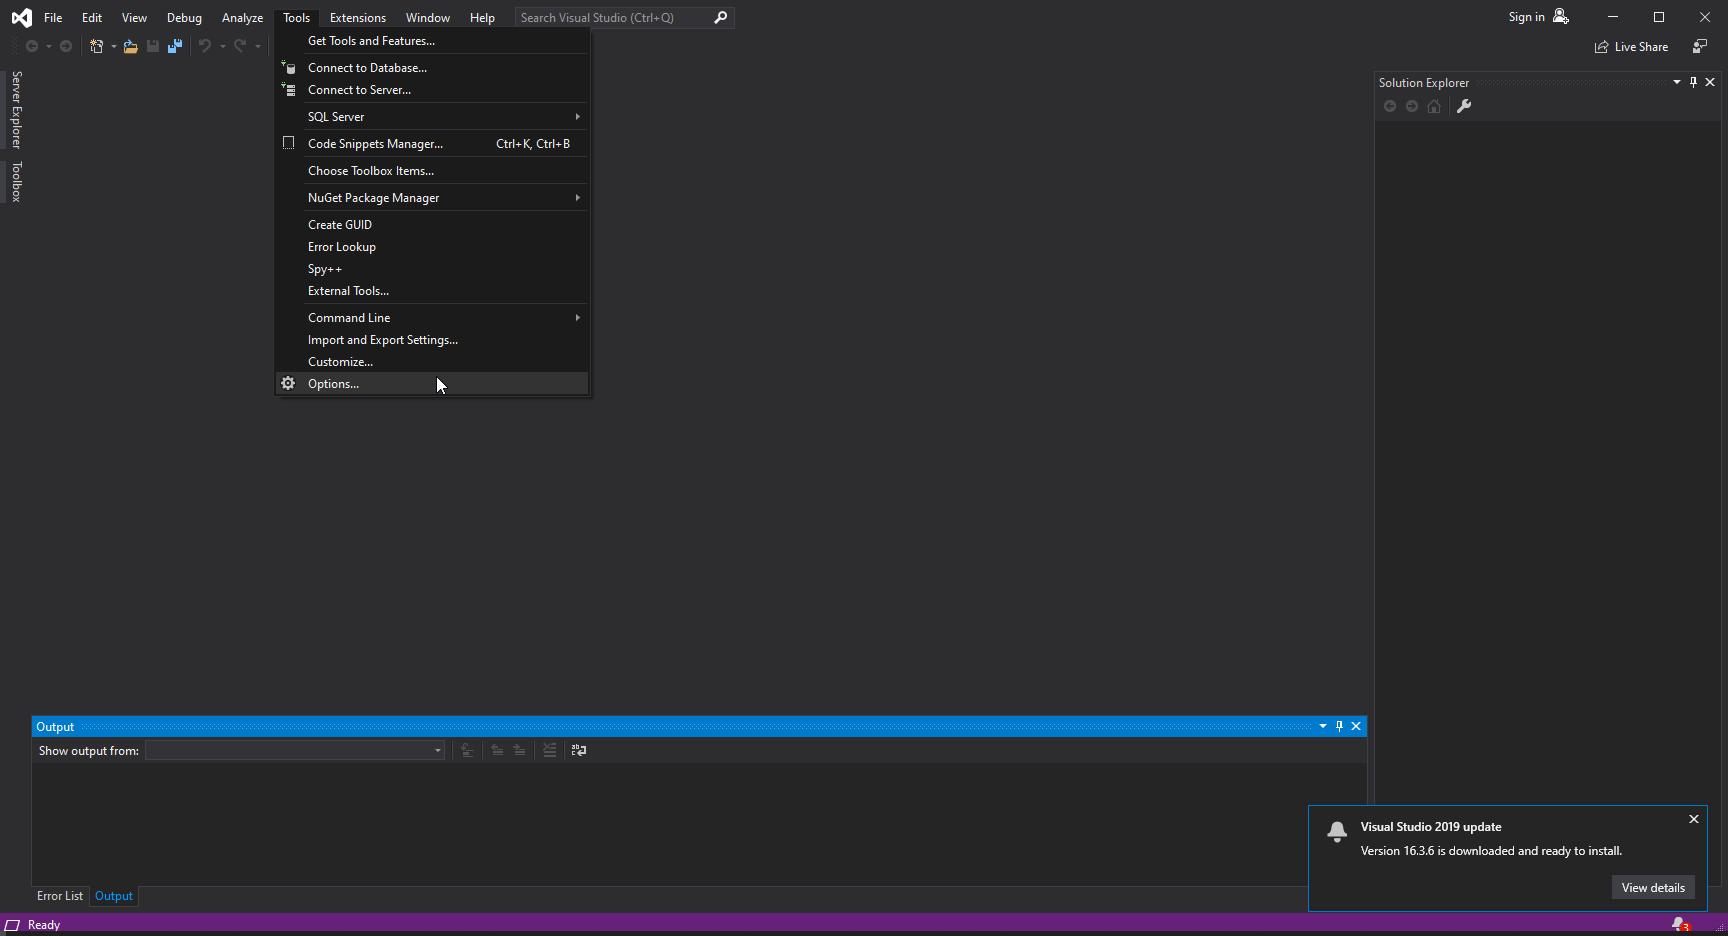1728x936 pixels.
Task: Click Go to Previous Message icon
Action: (x=497, y=750)
